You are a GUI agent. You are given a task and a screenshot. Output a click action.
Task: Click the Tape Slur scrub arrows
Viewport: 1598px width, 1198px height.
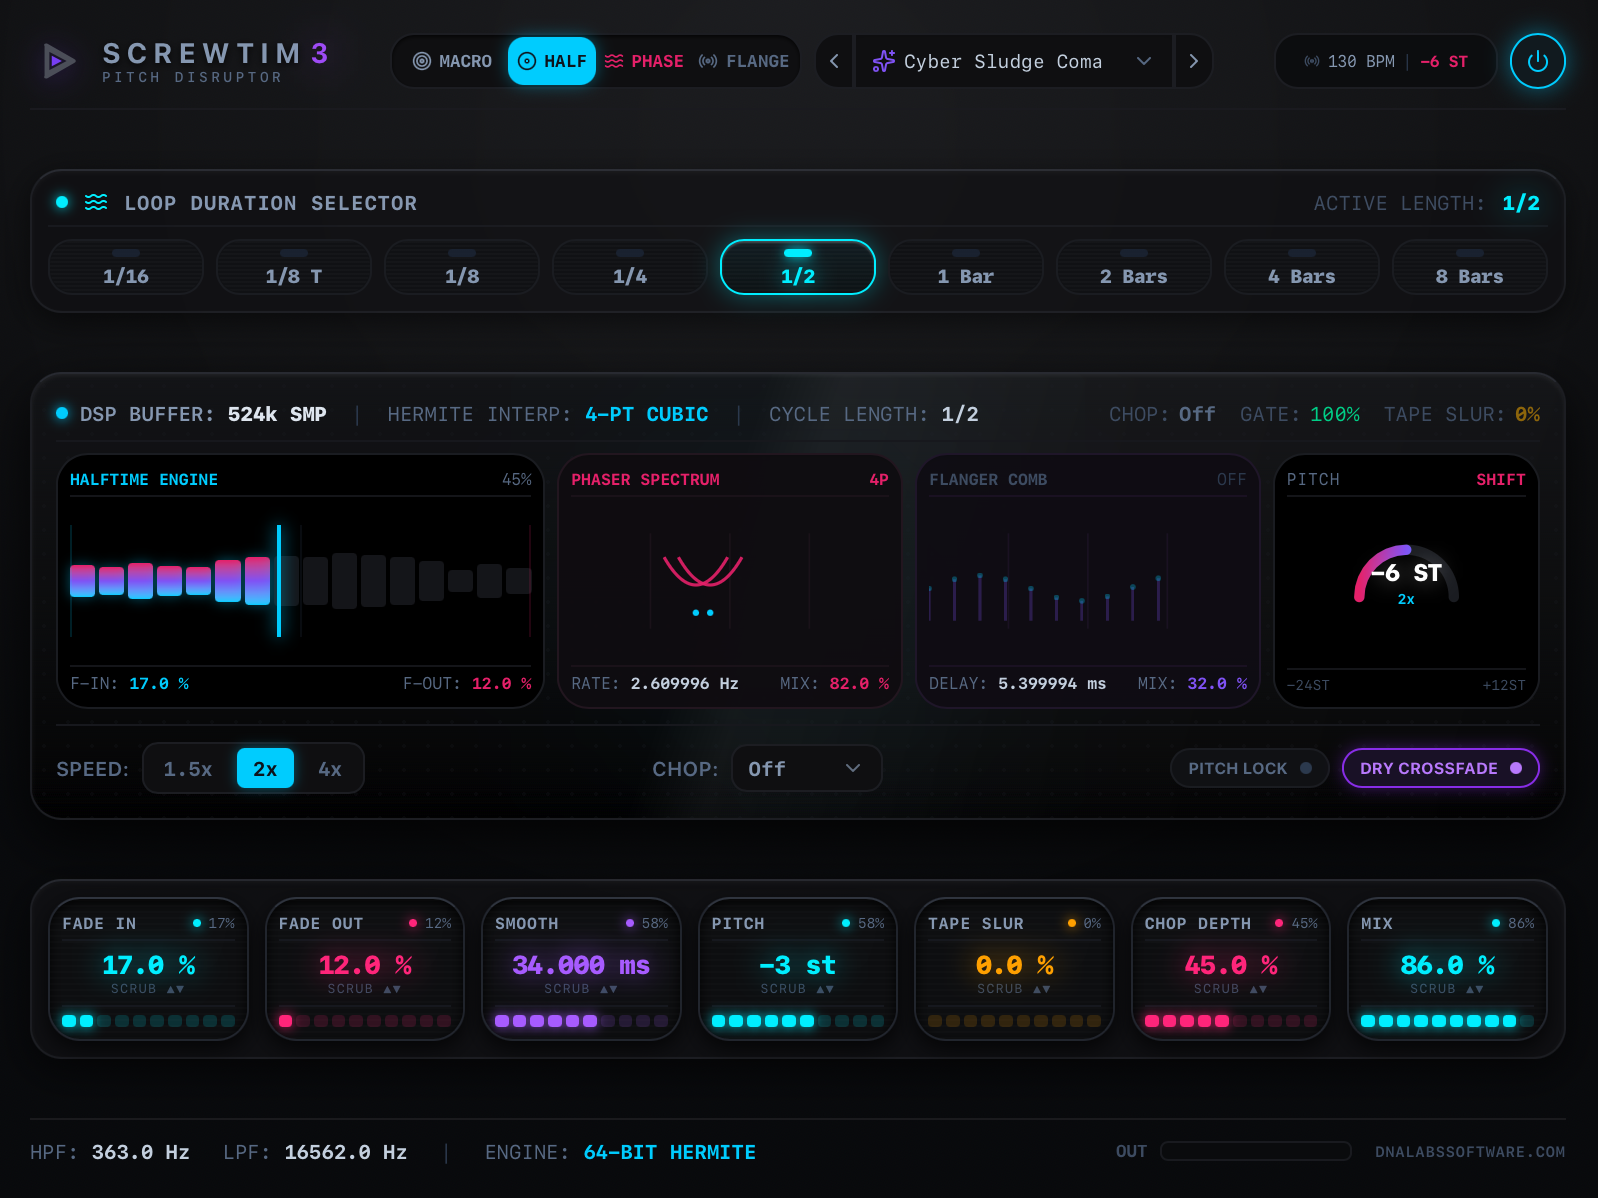point(1041,989)
